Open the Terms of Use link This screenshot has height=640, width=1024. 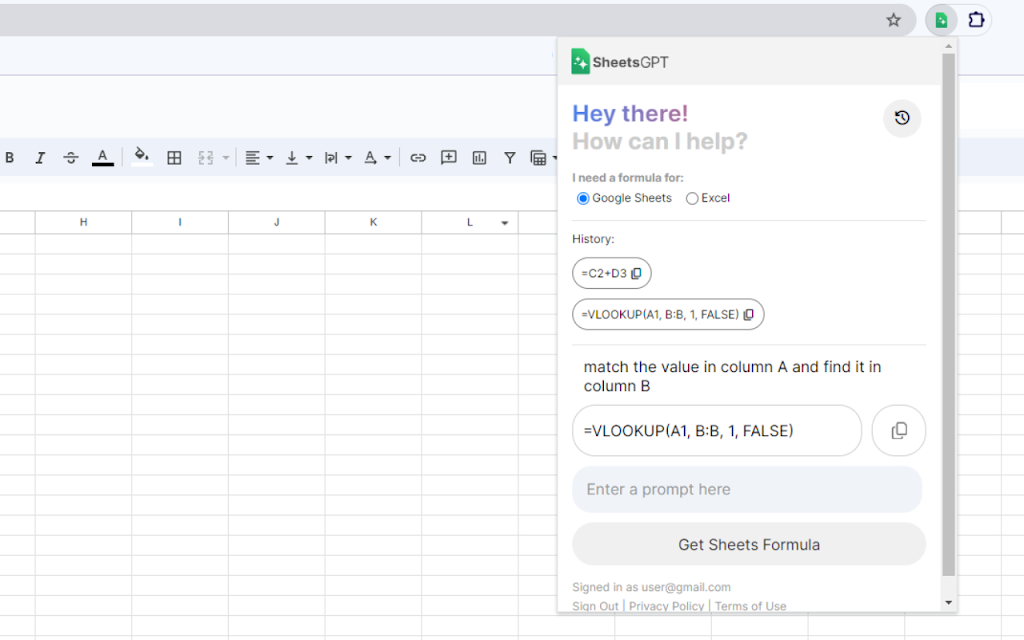coord(750,606)
